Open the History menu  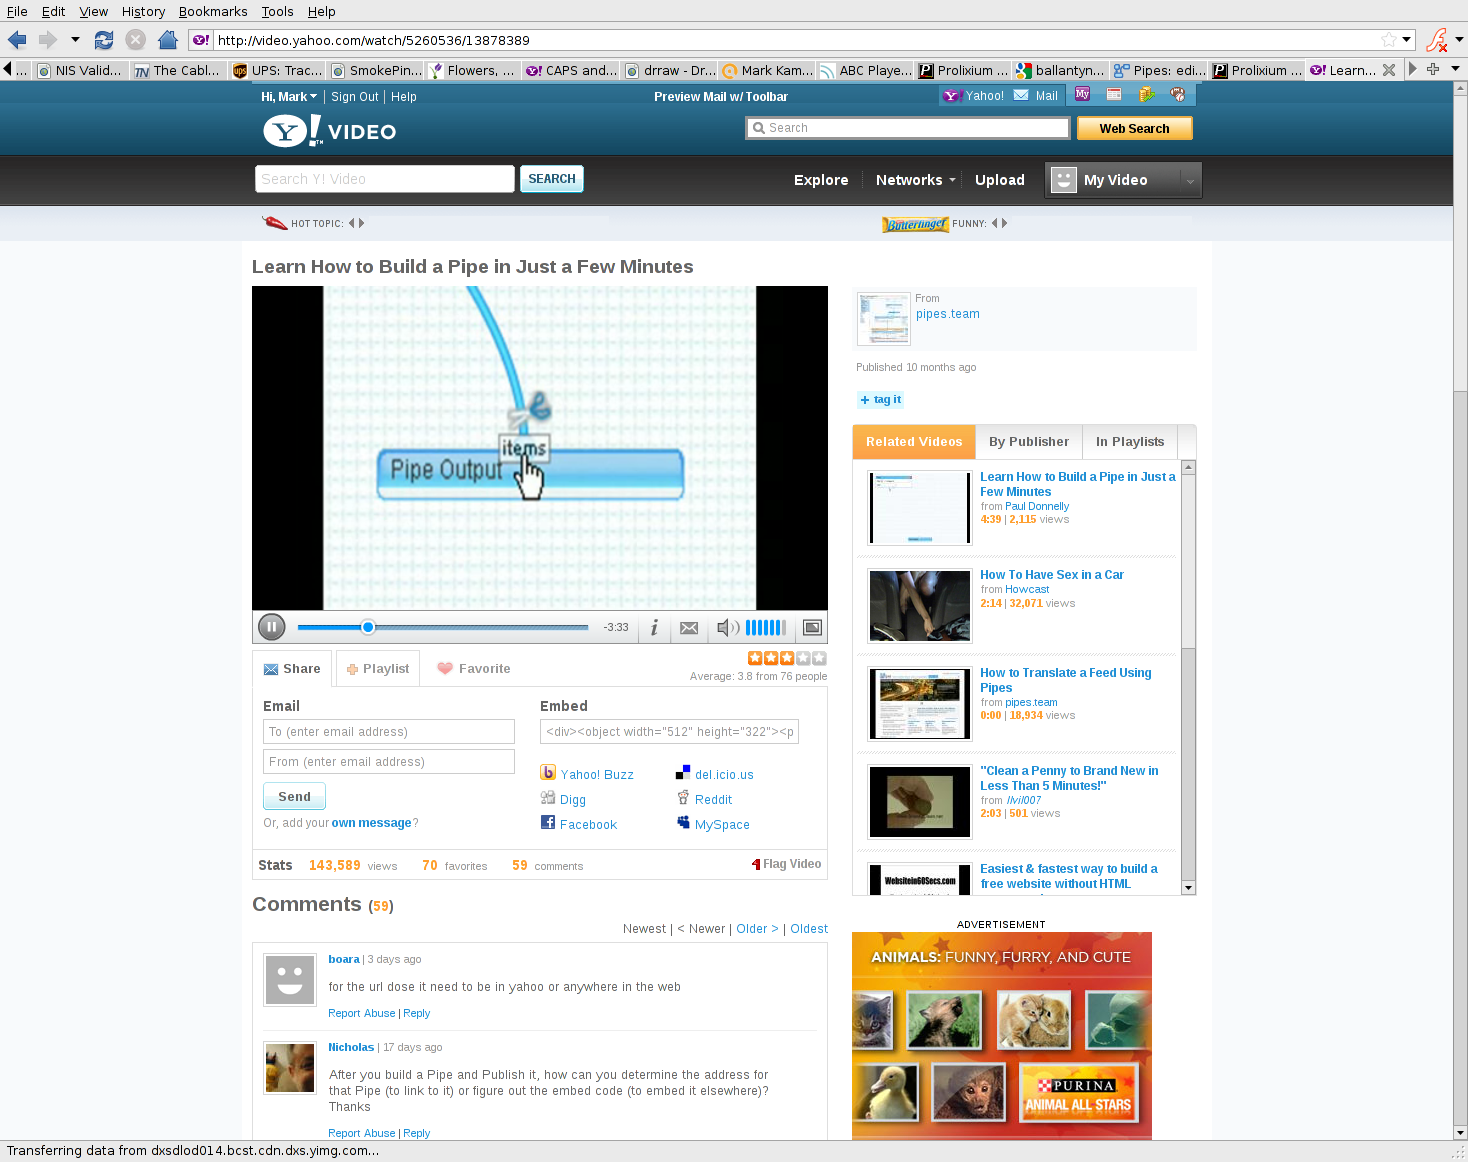pyautogui.click(x=143, y=11)
